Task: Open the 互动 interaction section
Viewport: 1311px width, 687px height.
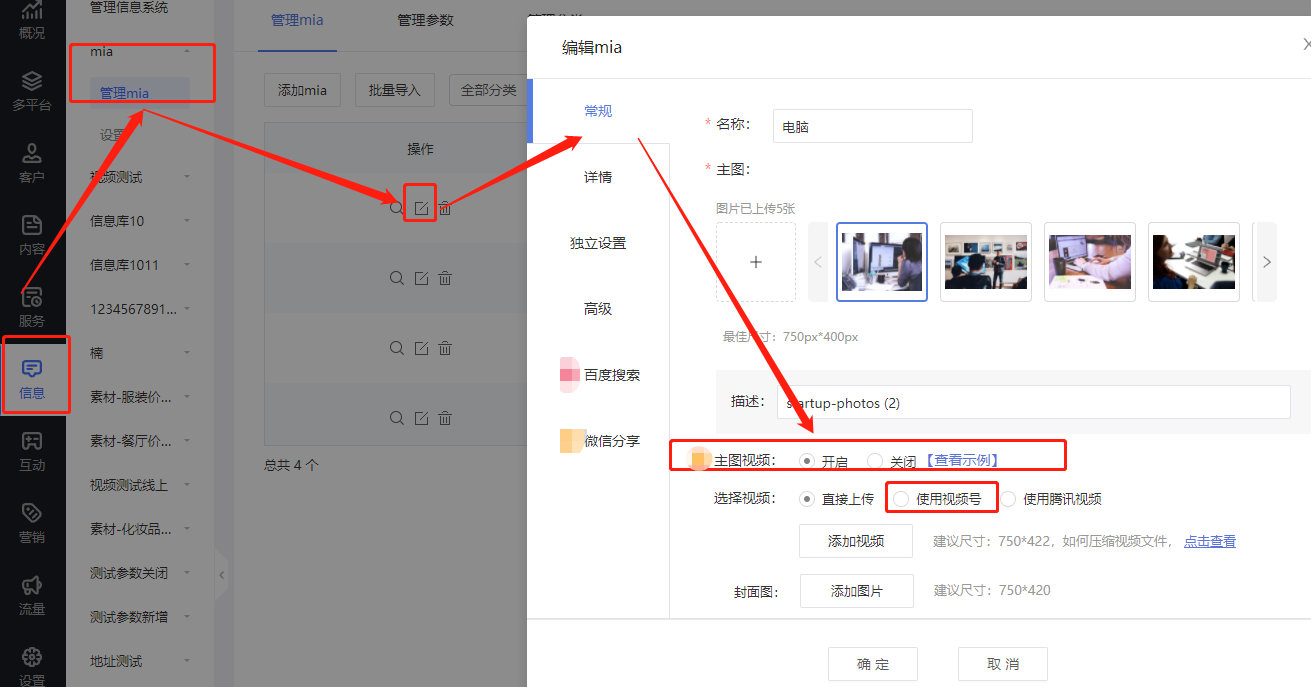Action: pyautogui.click(x=32, y=451)
